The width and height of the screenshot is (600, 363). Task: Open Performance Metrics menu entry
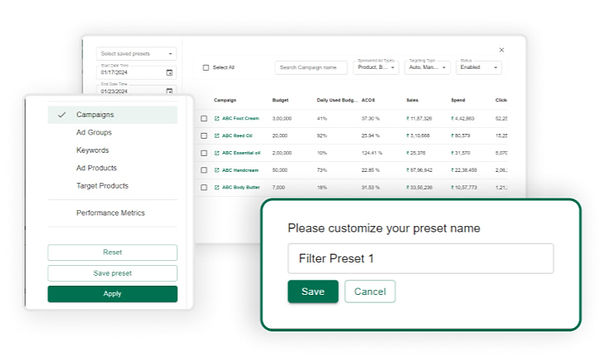click(111, 213)
